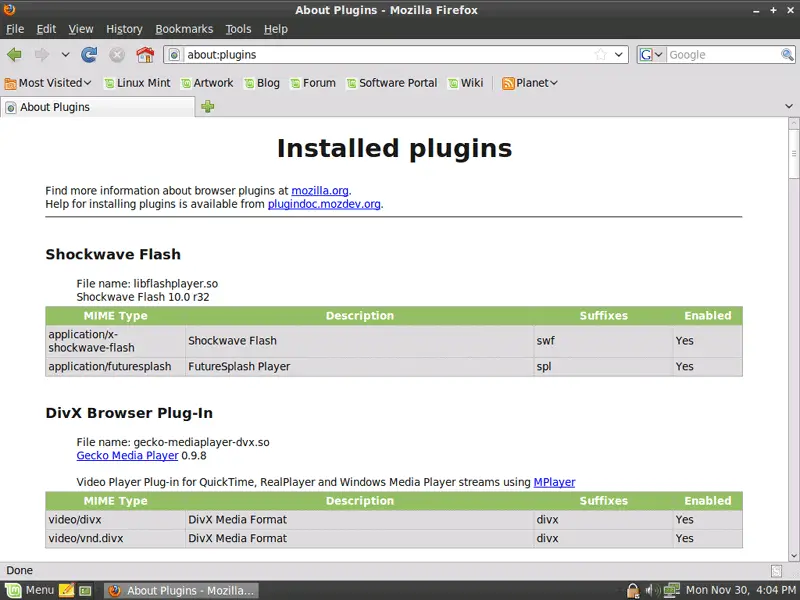Go to the Home page icon
The width and height of the screenshot is (800, 600).
(x=145, y=55)
